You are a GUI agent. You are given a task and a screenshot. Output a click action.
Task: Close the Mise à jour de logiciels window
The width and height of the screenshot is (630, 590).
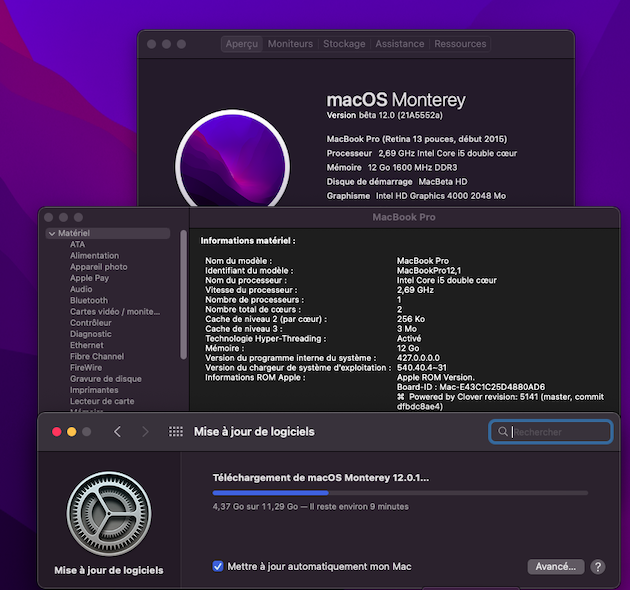pyautogui.click(x=57, y=432)
